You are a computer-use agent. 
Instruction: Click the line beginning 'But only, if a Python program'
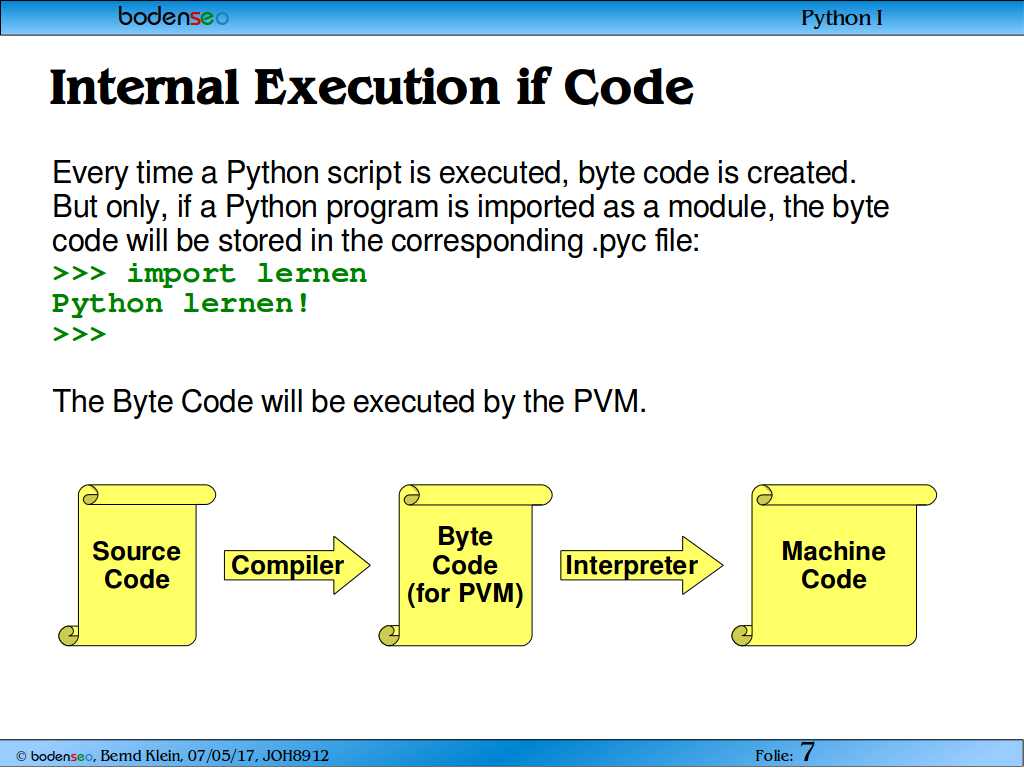click(x=470, y=207)
